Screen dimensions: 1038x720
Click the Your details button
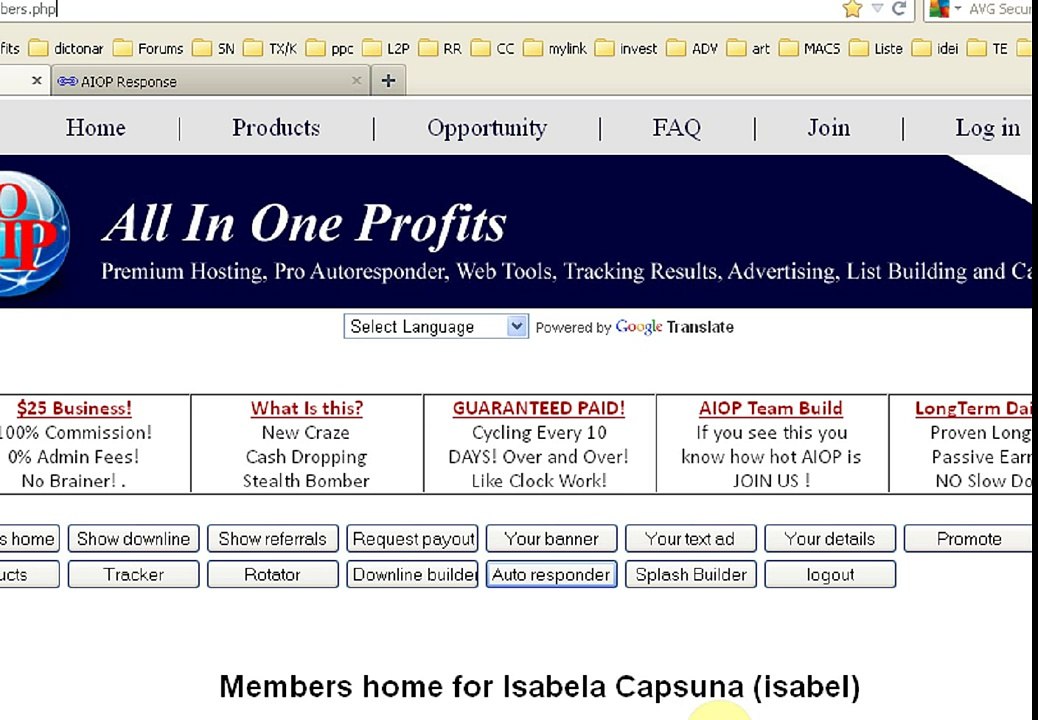click(830, 539)
